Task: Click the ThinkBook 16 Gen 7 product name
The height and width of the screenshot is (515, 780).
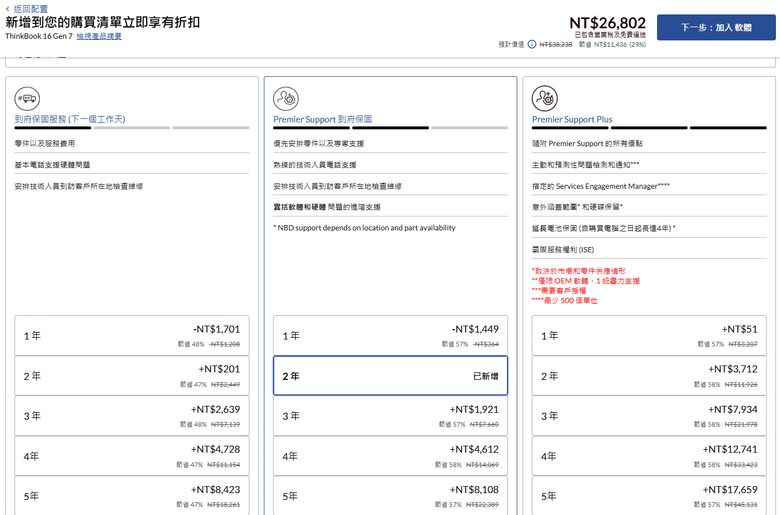Action: (39, 36)
